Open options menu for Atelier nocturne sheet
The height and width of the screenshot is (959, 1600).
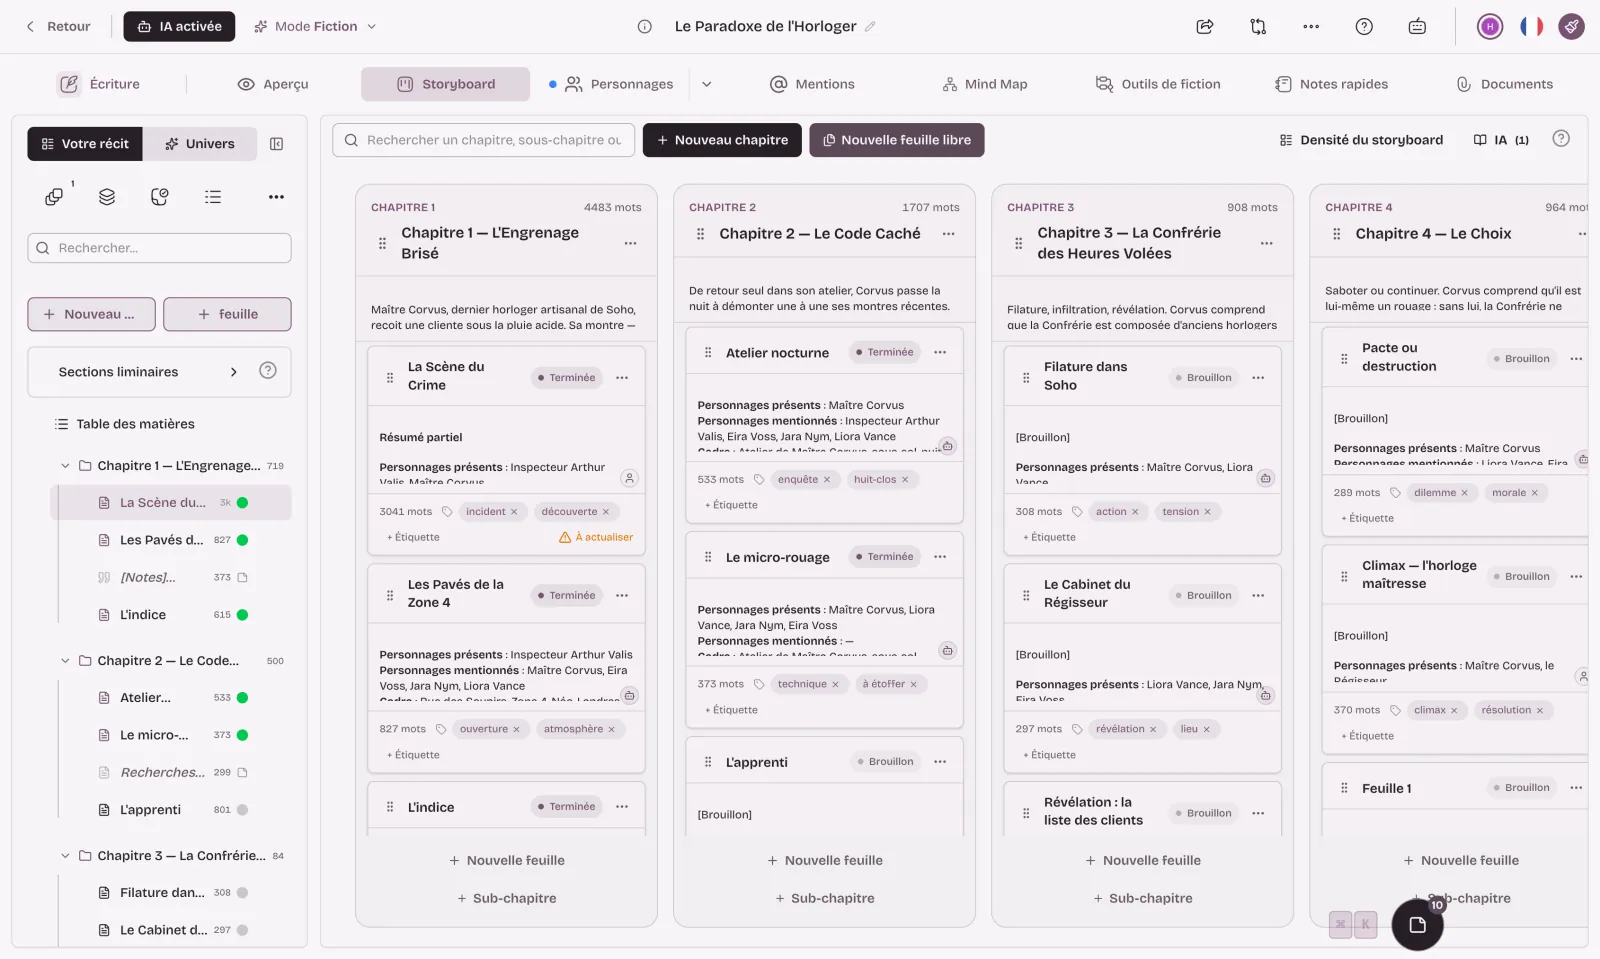(x=940, y=352)
